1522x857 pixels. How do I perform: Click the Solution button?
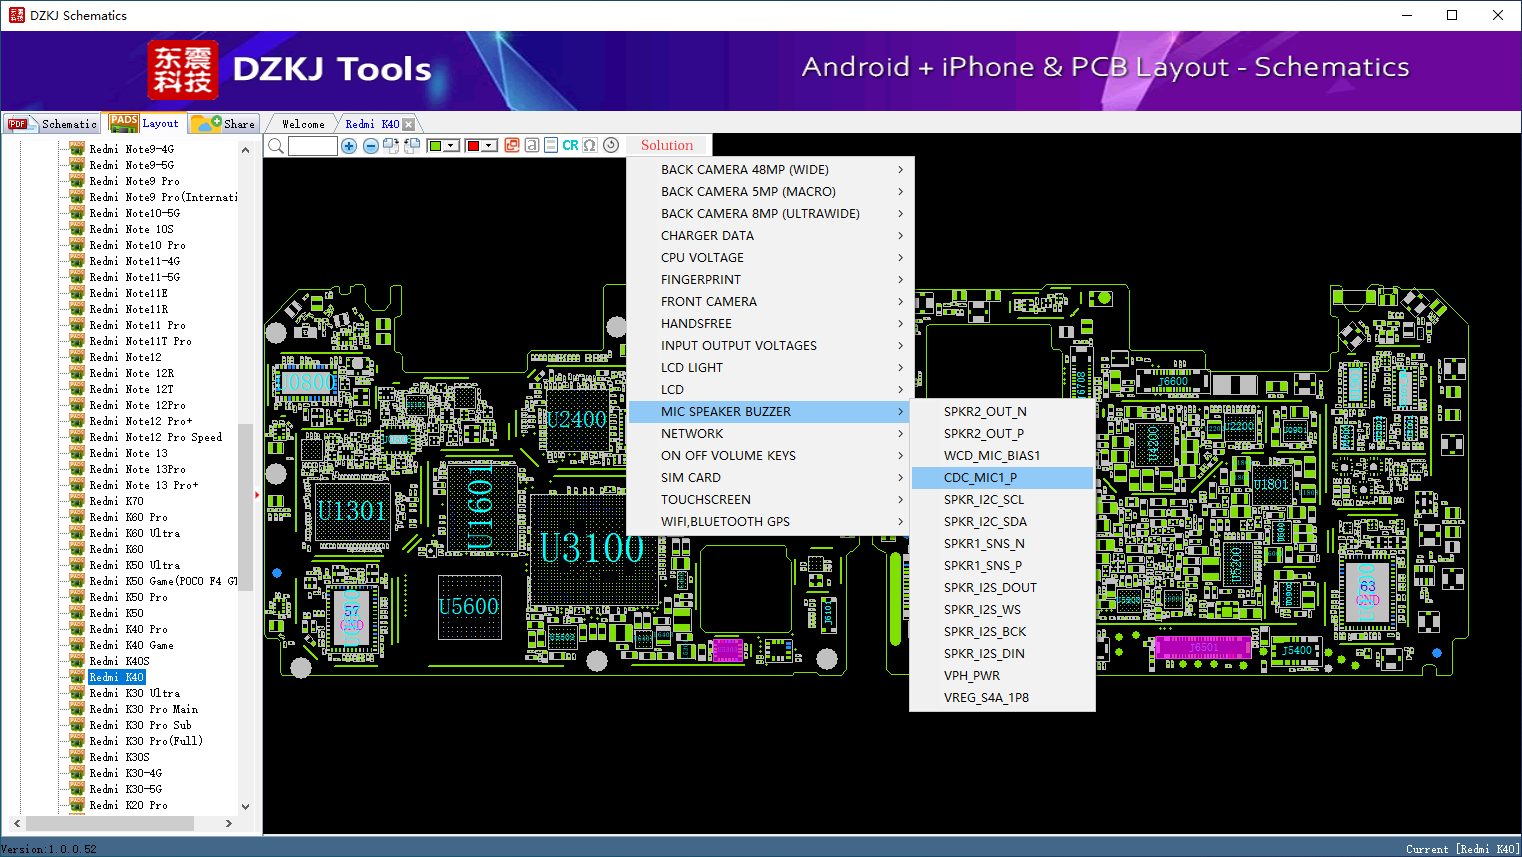pos(666,146)
